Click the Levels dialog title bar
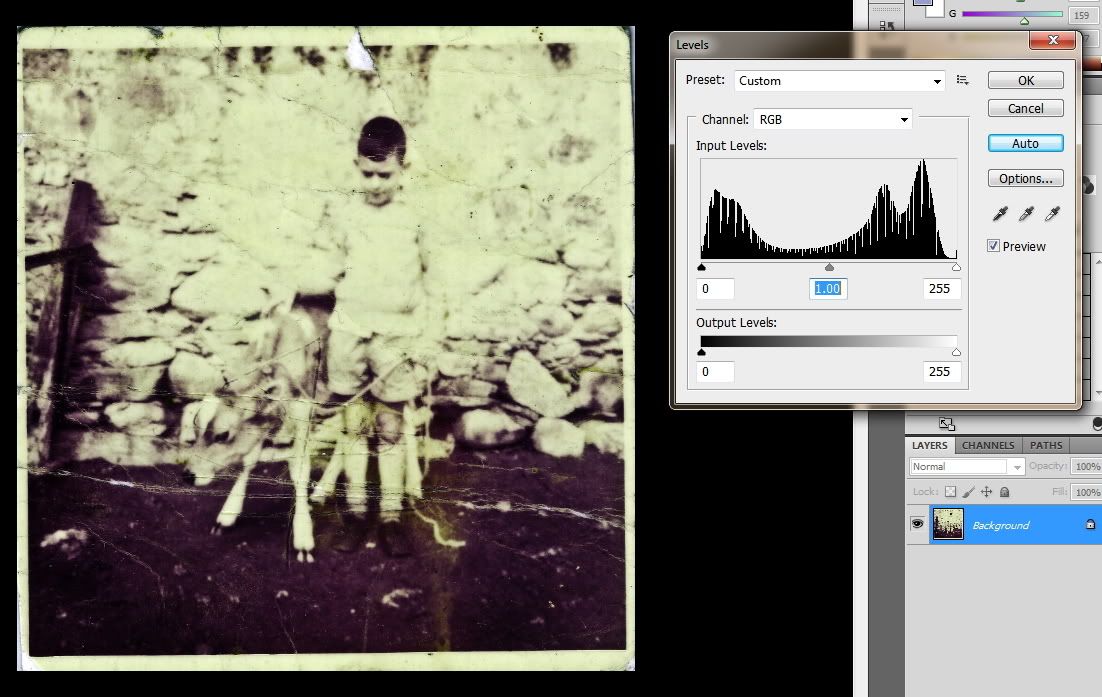1102x697 pixels. tap(850, 44)
